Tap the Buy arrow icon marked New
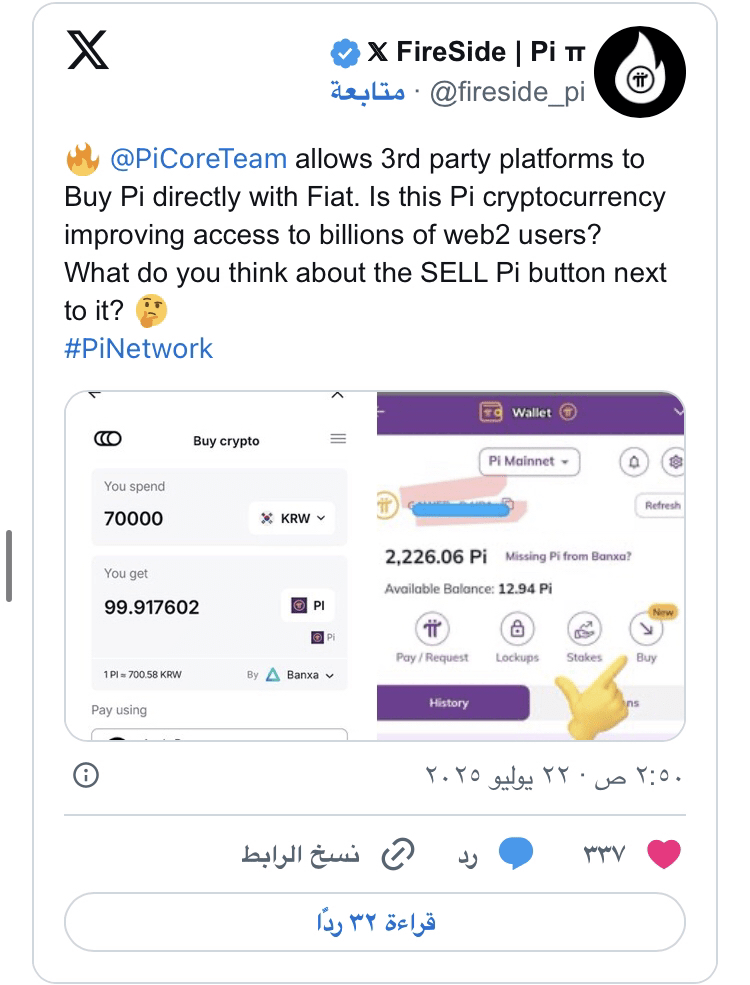 [647, 628]
